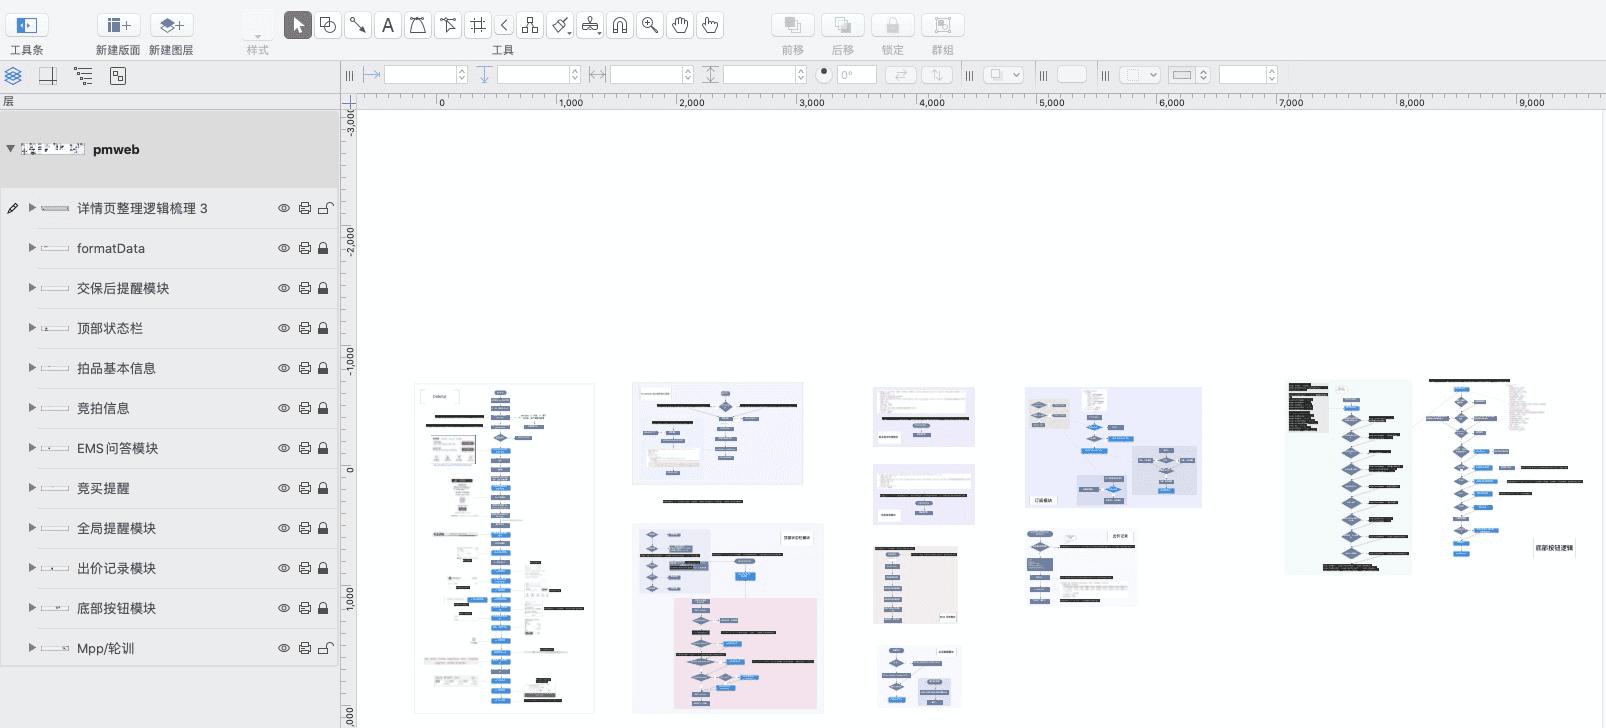Select the Shape tool icon
Image resolution: width=1606 pixels, height=728 pixels.
pos(328,25)
